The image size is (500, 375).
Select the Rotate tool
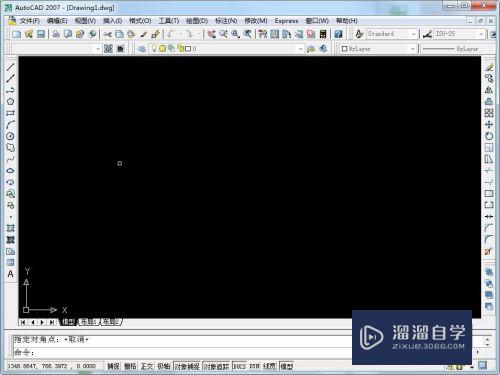pos(489,136)
